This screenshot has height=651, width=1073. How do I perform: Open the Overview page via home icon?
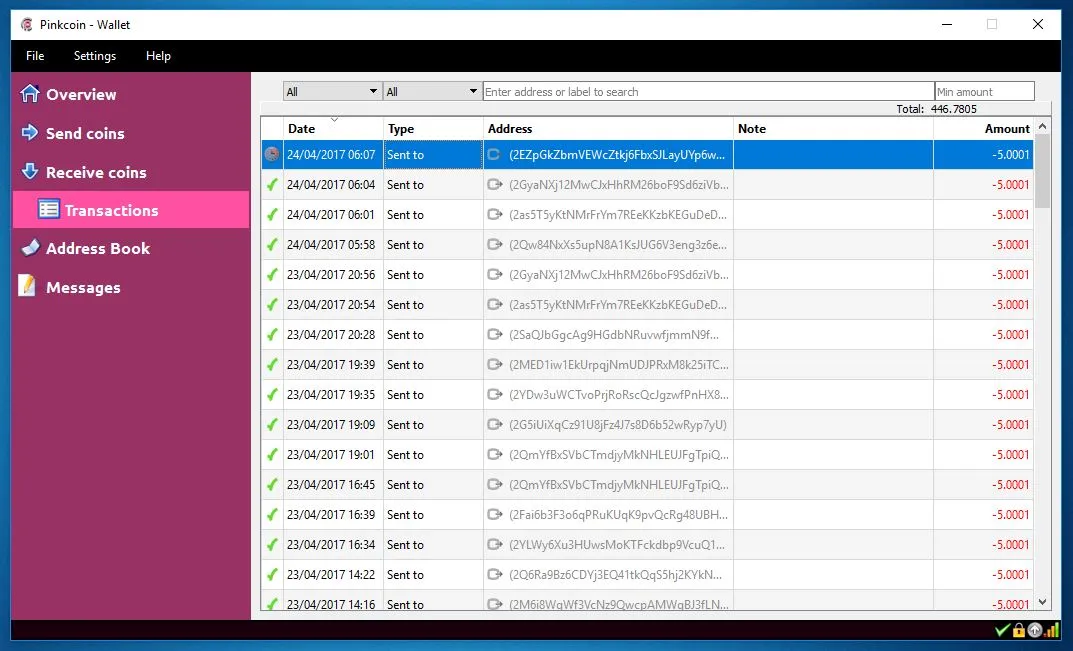pos(29,93)
